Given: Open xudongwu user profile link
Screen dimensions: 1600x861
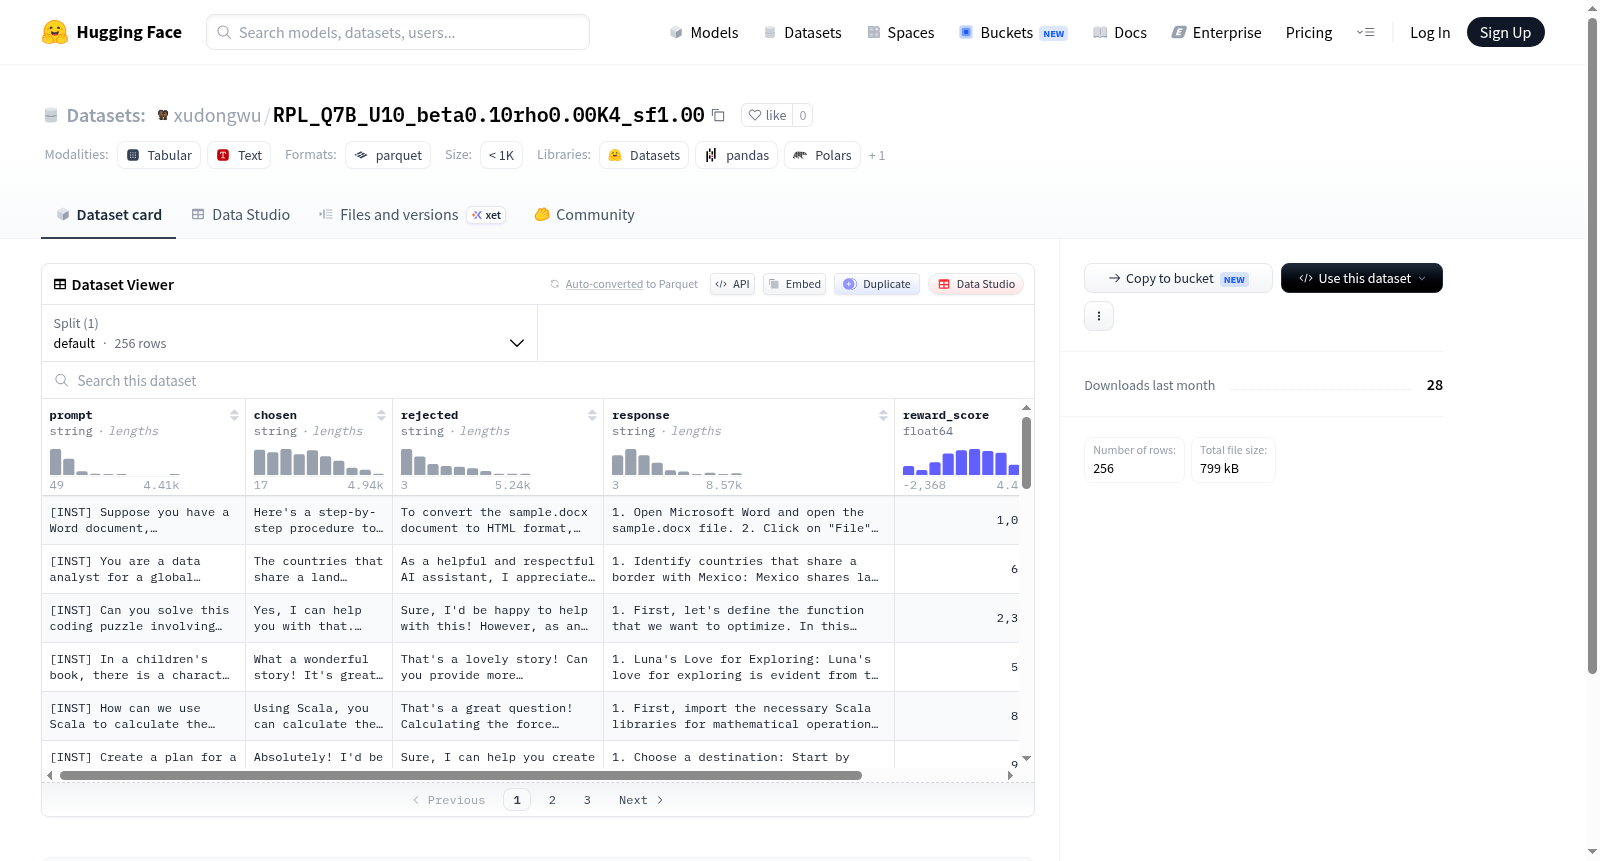Looking at the screenshot, I should pyautogui.click(x=217, y=115).
